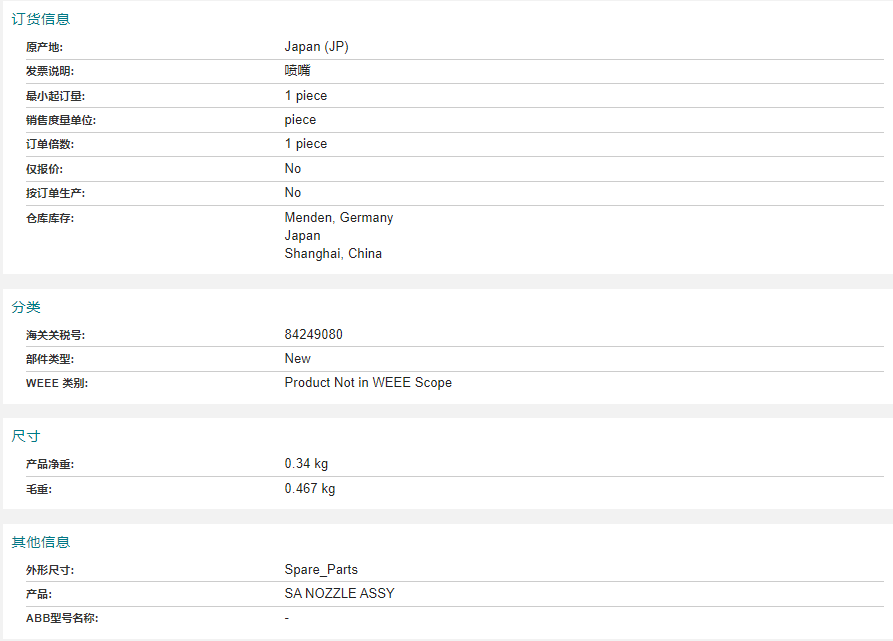Click the 订货信息 section heading
The image size is (893, 641).
40,19
